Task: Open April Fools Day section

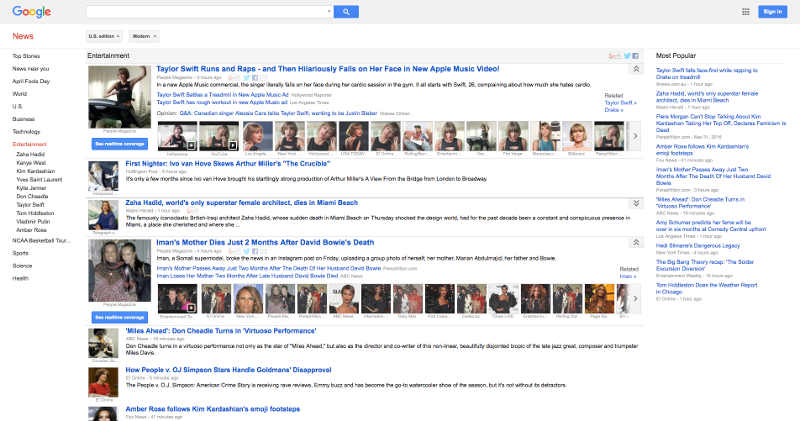Action: 31,81
